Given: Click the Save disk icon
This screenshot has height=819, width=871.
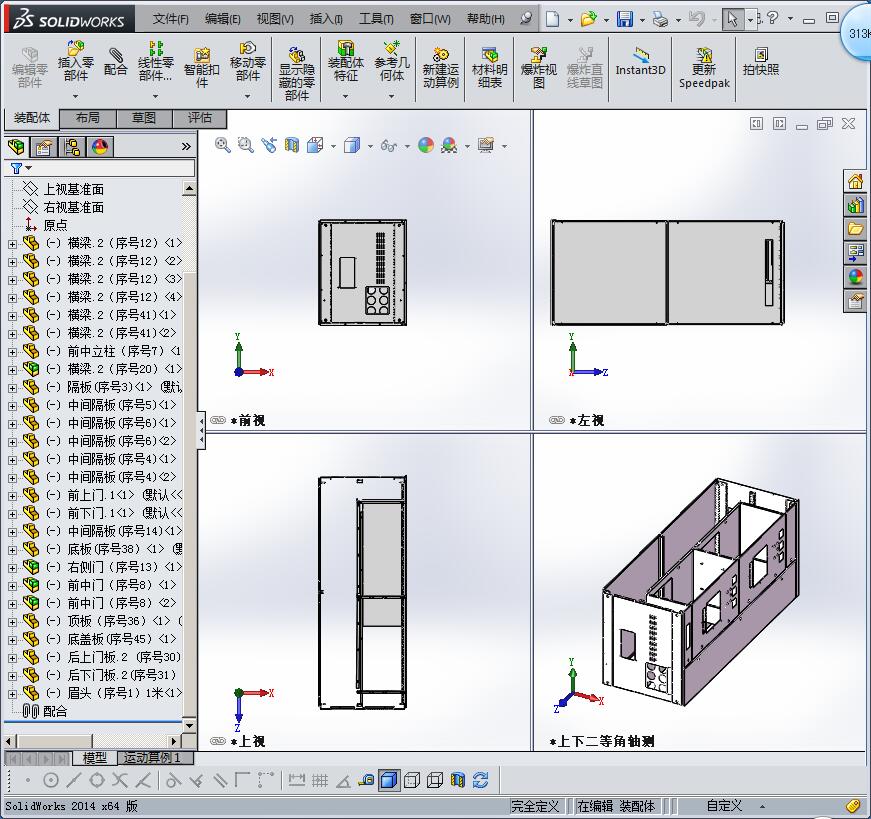Looking at the screenshot, I should click(x=625, y=19).
